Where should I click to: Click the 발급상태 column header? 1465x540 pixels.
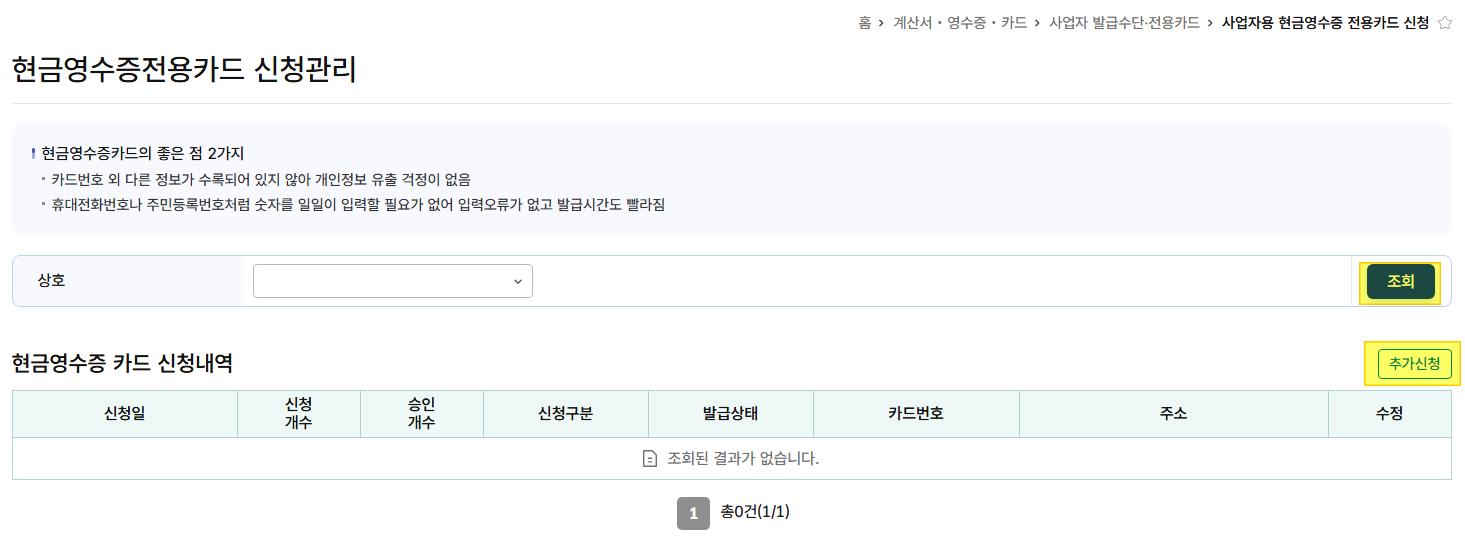click(731, 414)
